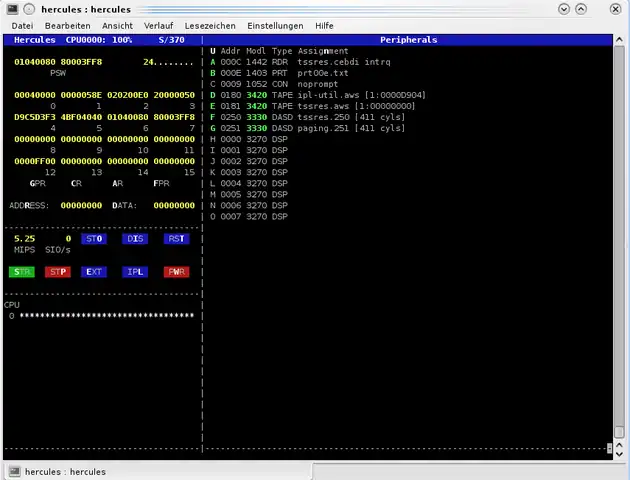Open the Datei menu

pos(22,25)
